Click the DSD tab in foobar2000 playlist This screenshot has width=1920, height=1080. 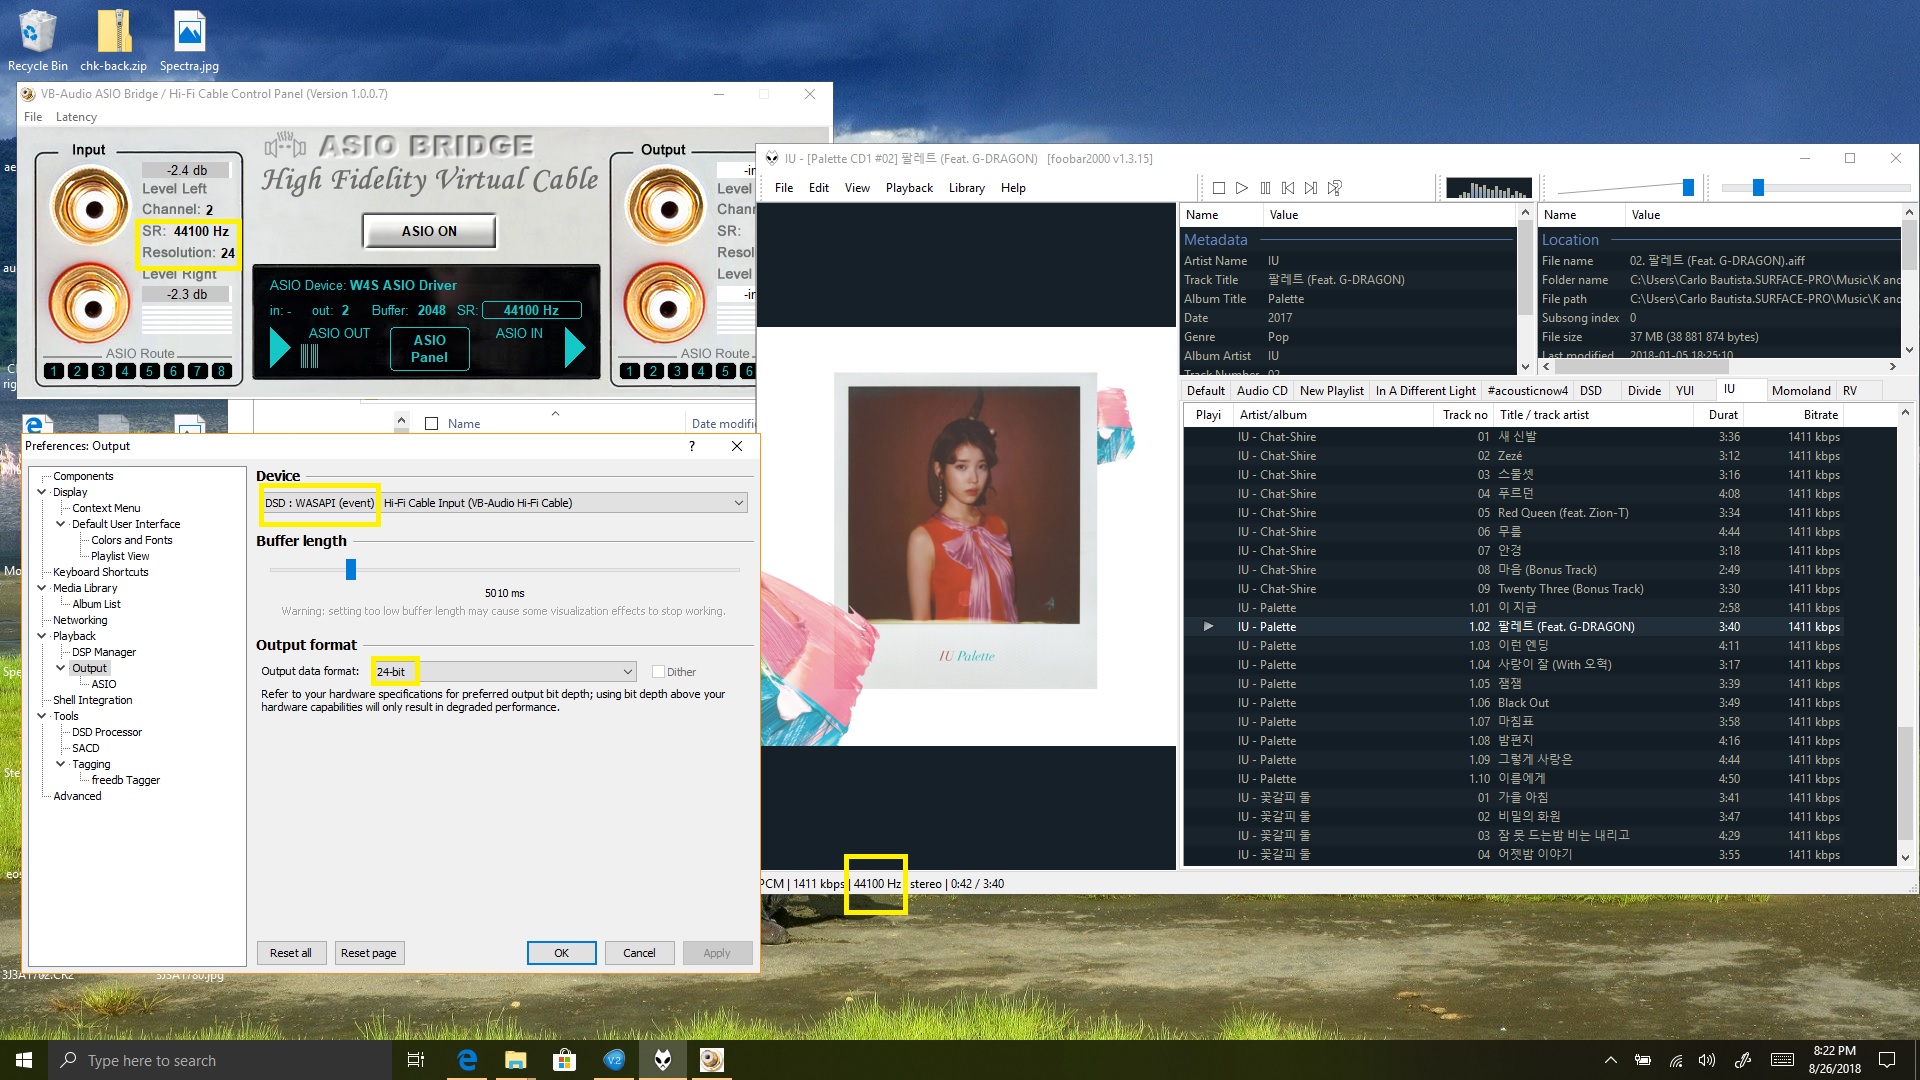1592,389
